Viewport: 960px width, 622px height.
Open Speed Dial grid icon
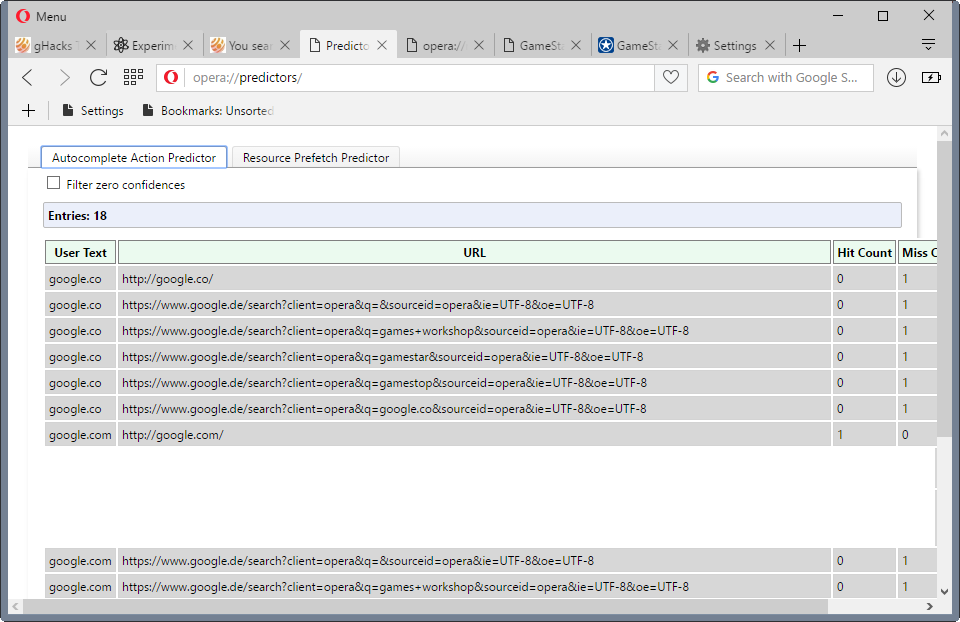click(x=133, y=77)
